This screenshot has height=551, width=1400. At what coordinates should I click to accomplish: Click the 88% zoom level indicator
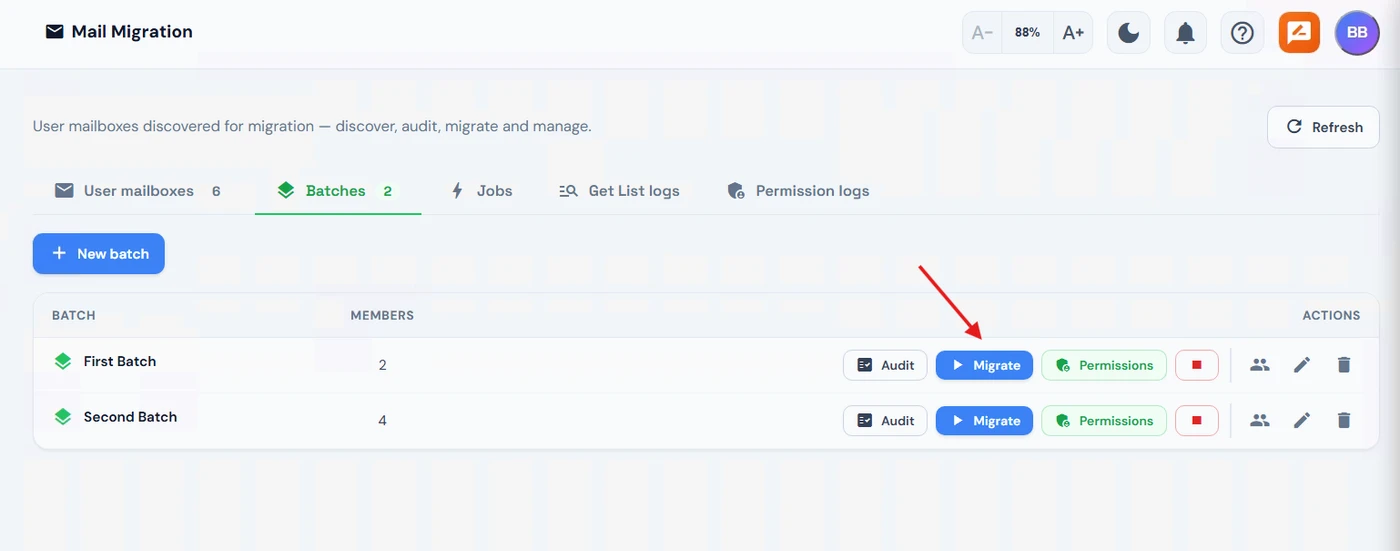click(1027, 32)
